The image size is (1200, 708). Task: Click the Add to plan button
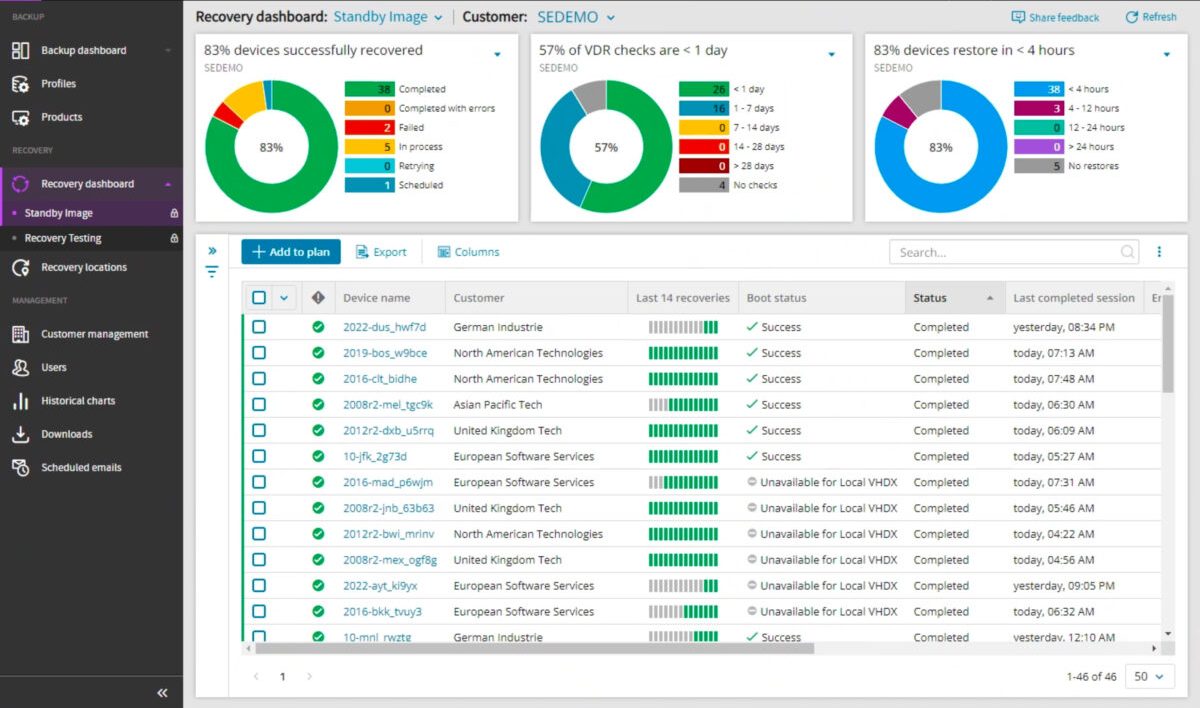(290, 252)
